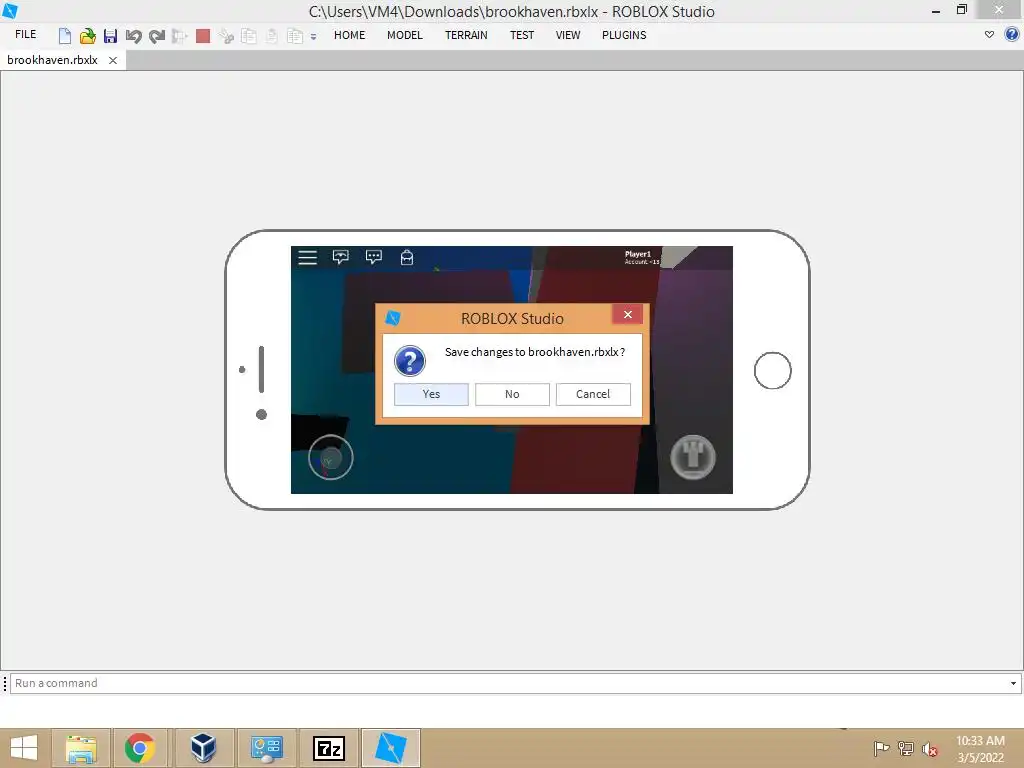
Task: Open the TERRAIN ribbon tab
Action: 466,35
